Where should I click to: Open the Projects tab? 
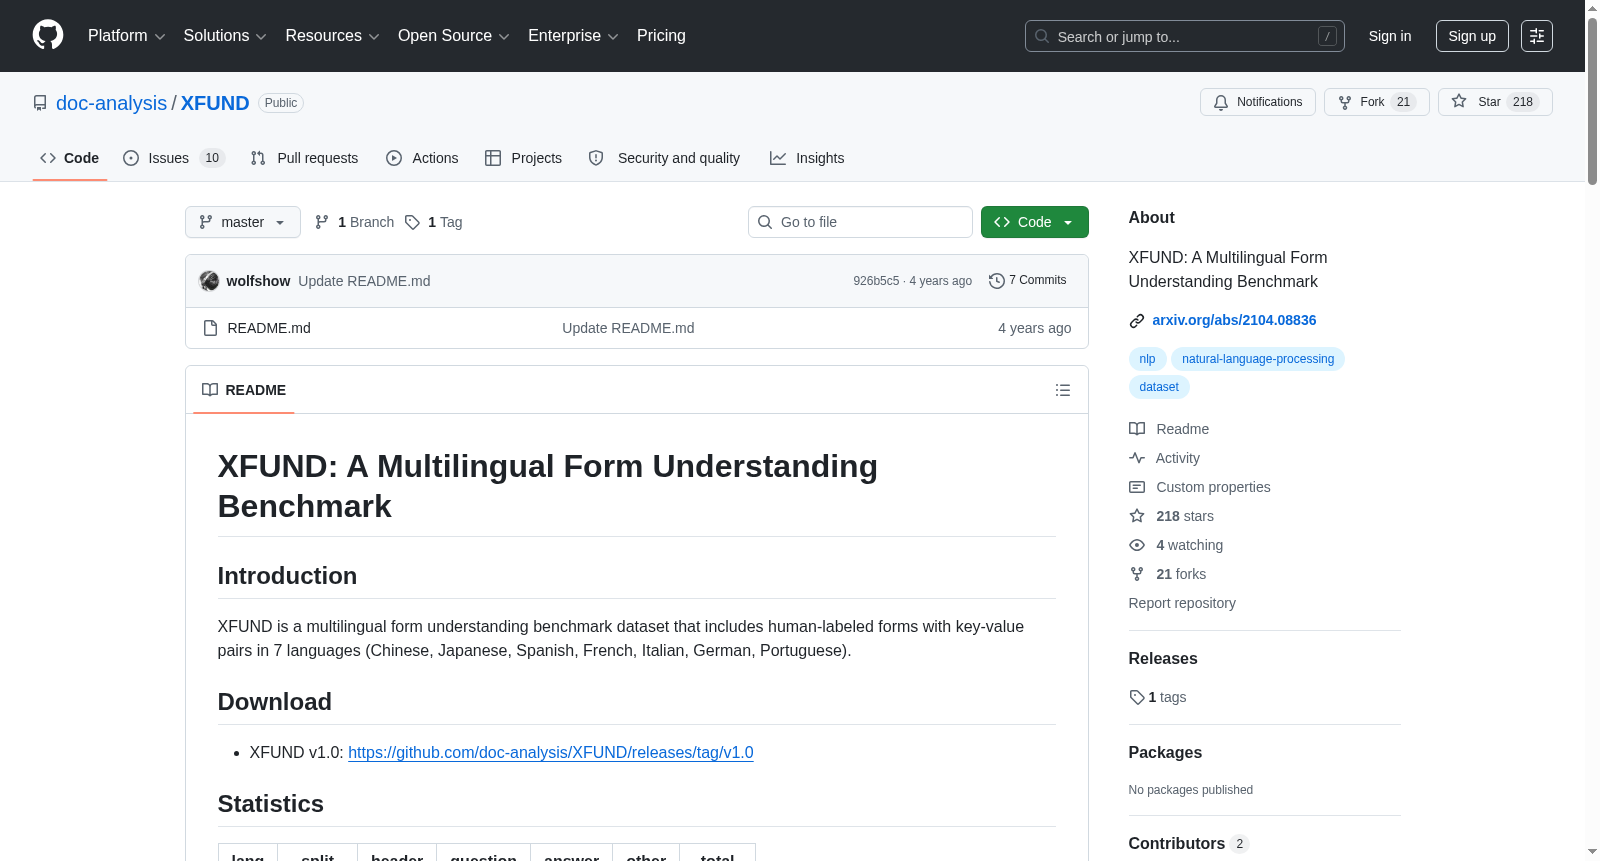(523, 158)
